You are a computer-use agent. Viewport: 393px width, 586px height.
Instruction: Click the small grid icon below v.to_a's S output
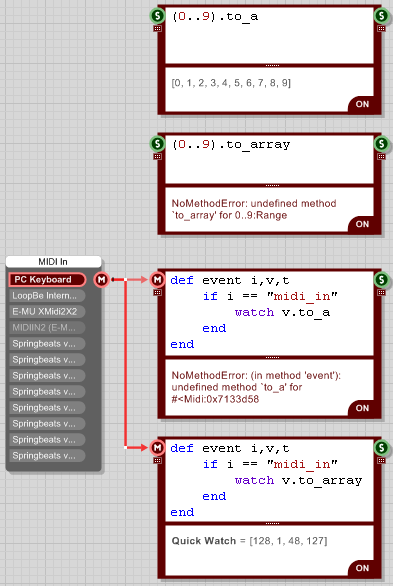coord(381,292)
